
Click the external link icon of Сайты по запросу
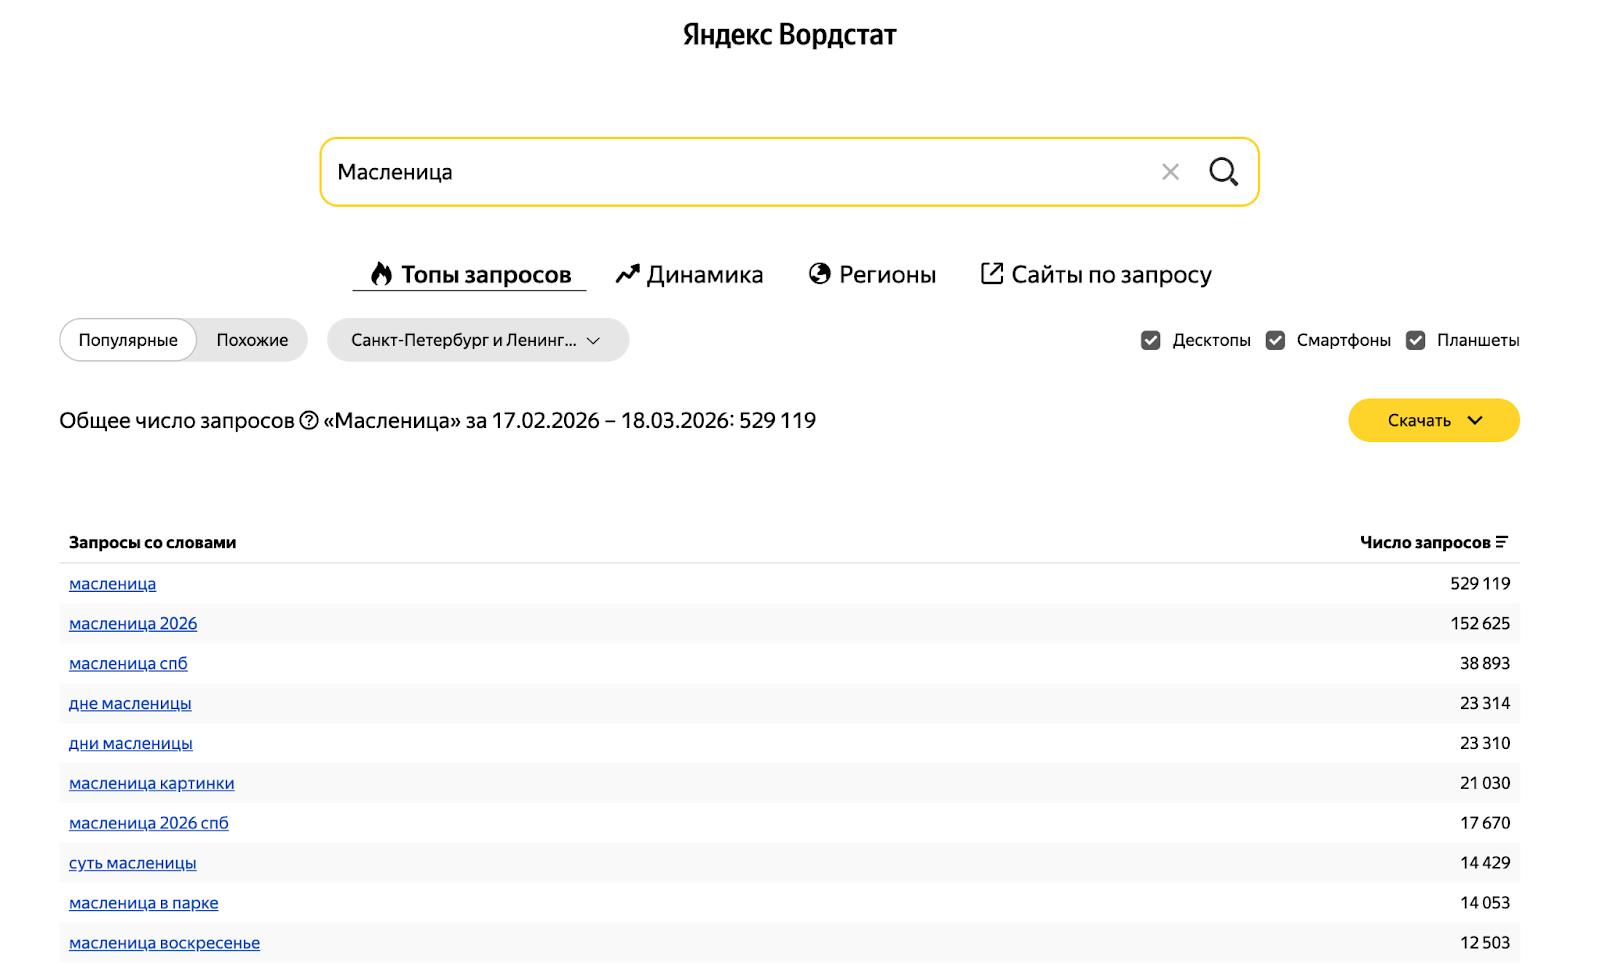[991, 274]
